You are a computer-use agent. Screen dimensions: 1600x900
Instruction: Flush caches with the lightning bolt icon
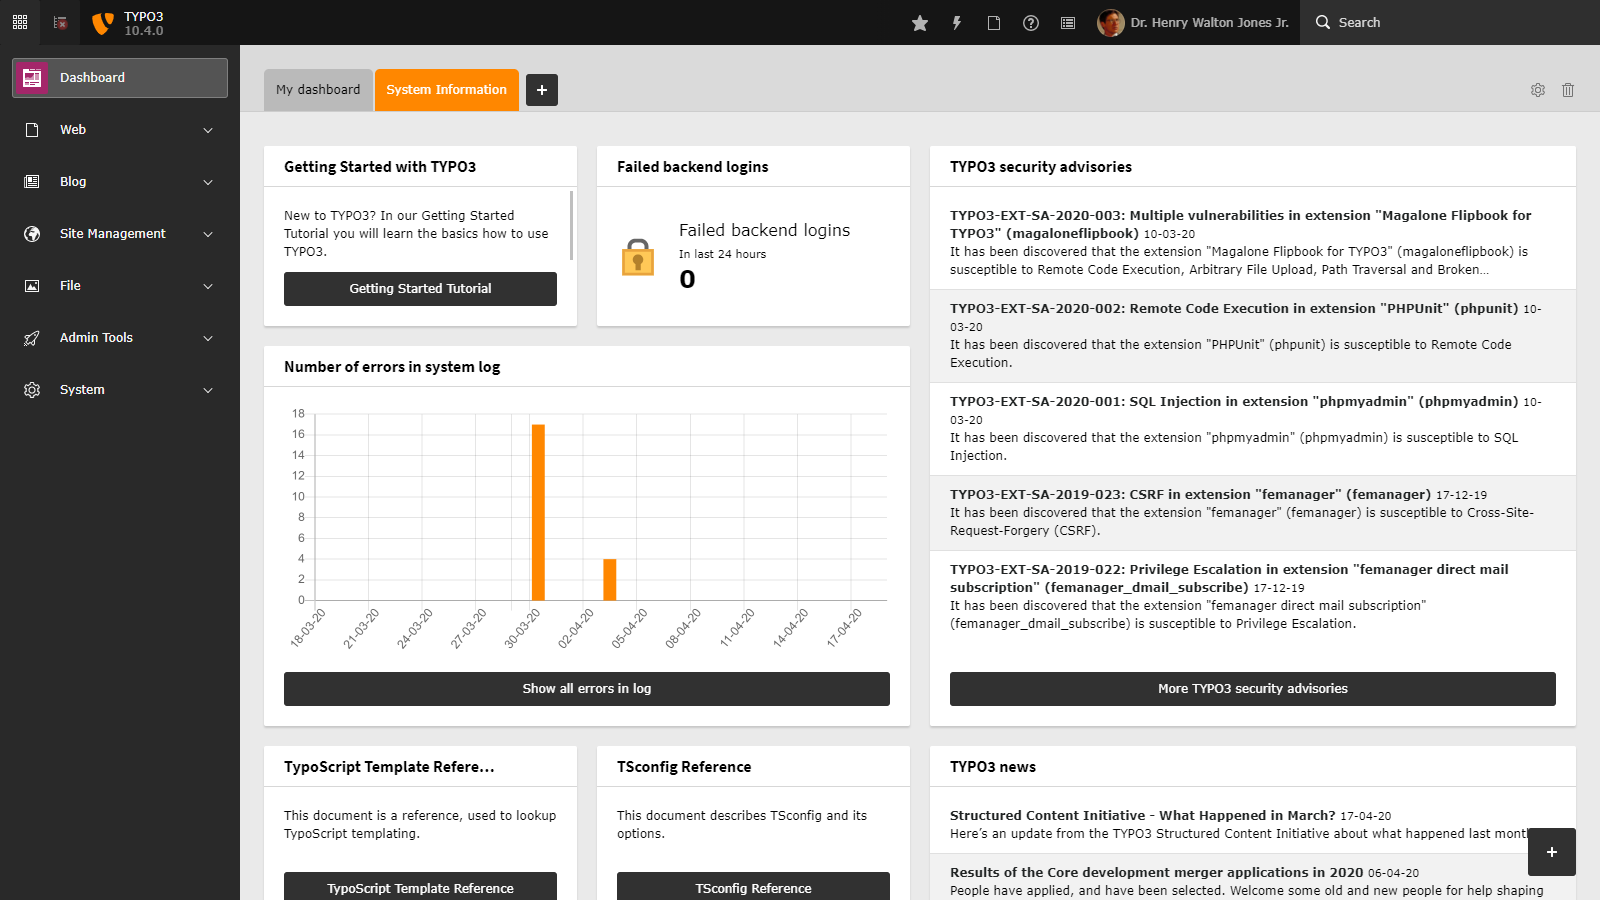point(957,22)
